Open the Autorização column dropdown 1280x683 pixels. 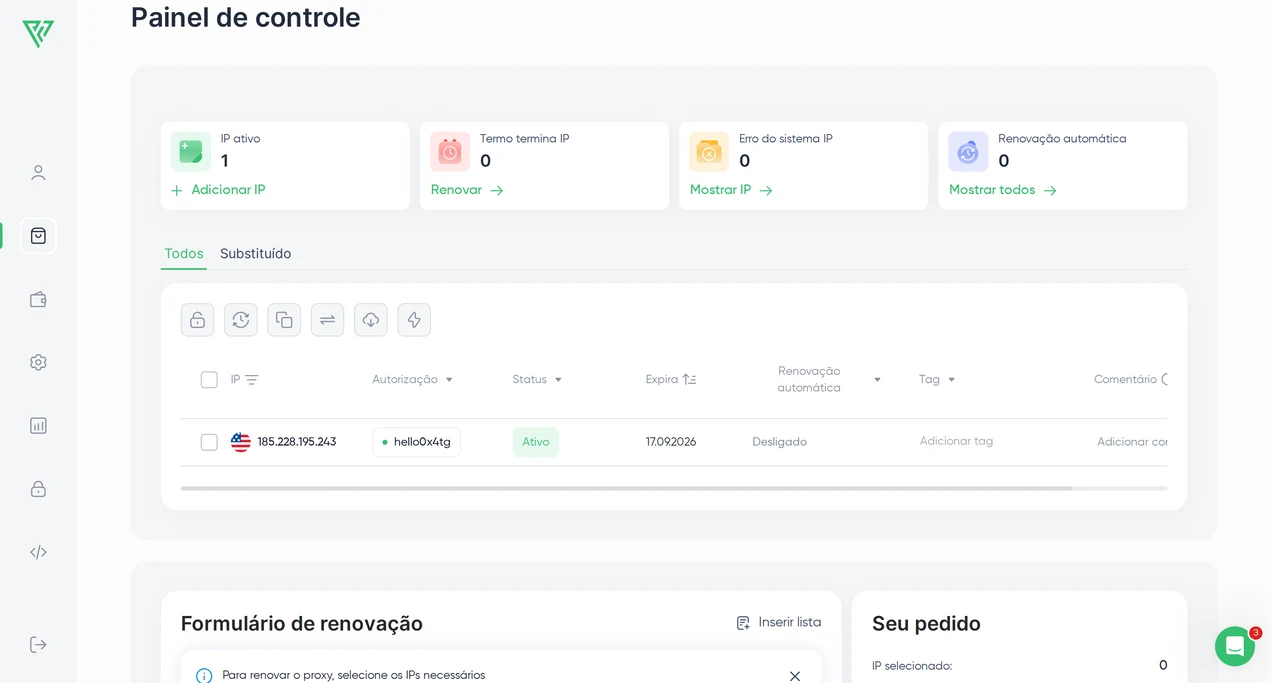pyautogui.click(x=449, y=380)
